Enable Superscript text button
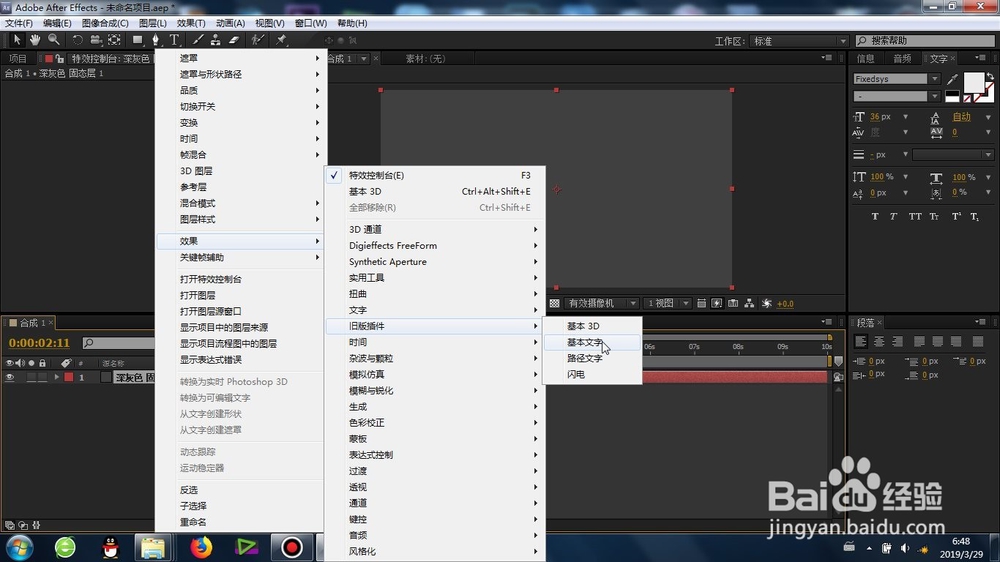This screenshot has height=562, width=1000. (956, 216)
